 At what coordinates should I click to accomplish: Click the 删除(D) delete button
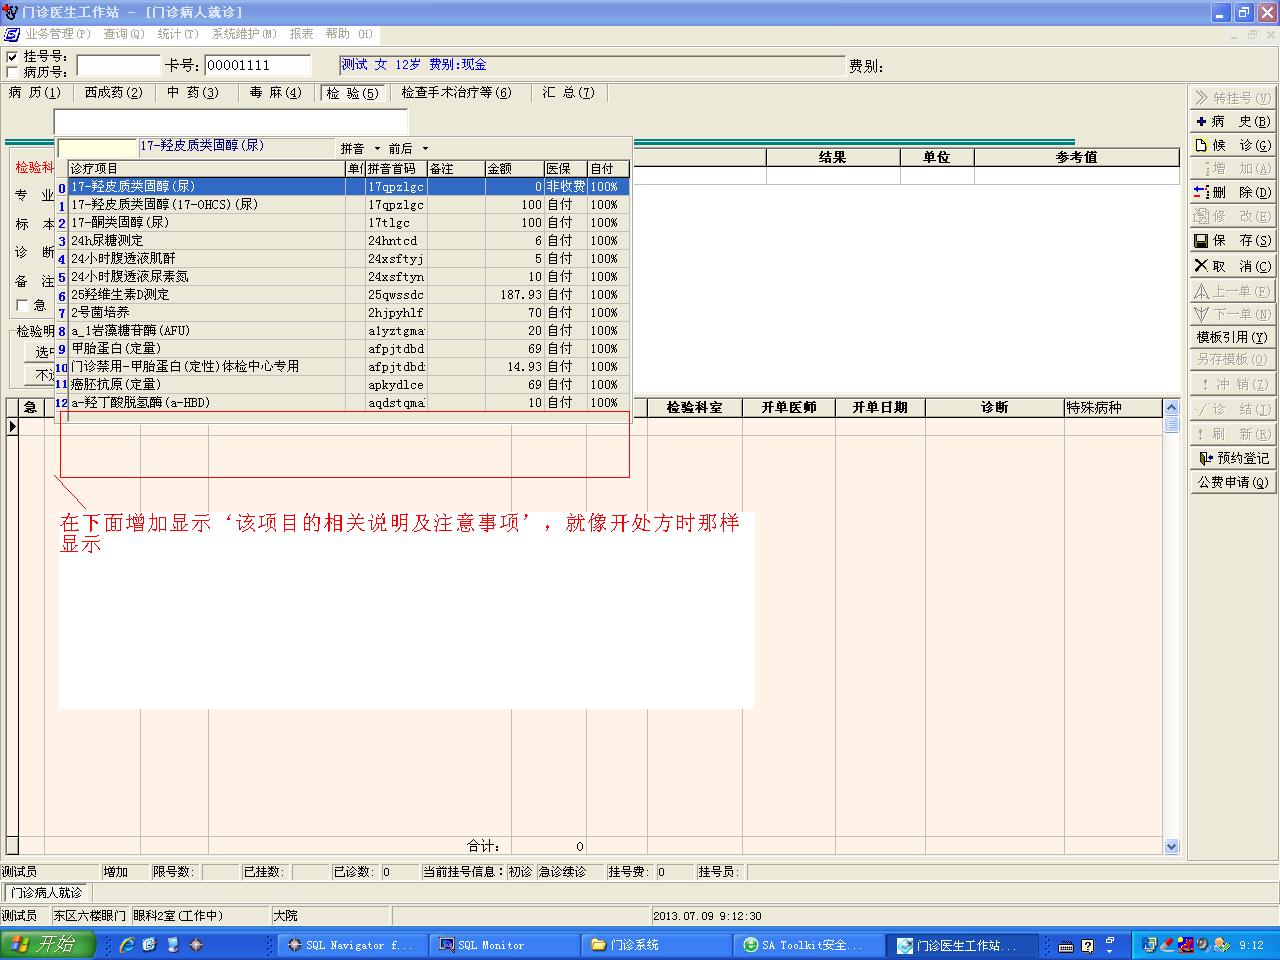click(x=1232, y=192)
